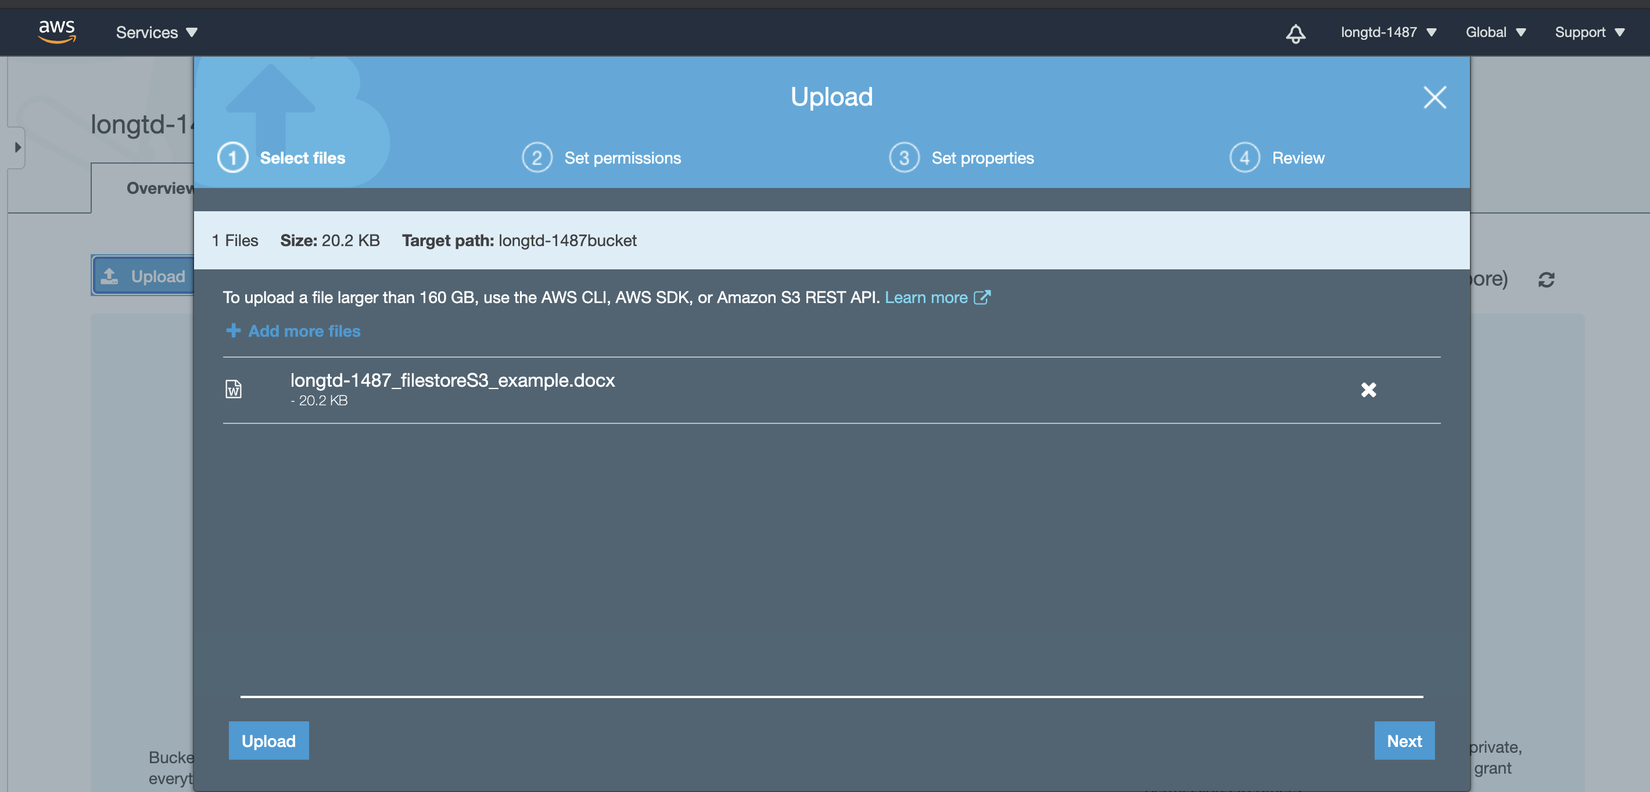1650x792 pixels.
Task: Select step 1 circle icon
Action: click(233, 158)
